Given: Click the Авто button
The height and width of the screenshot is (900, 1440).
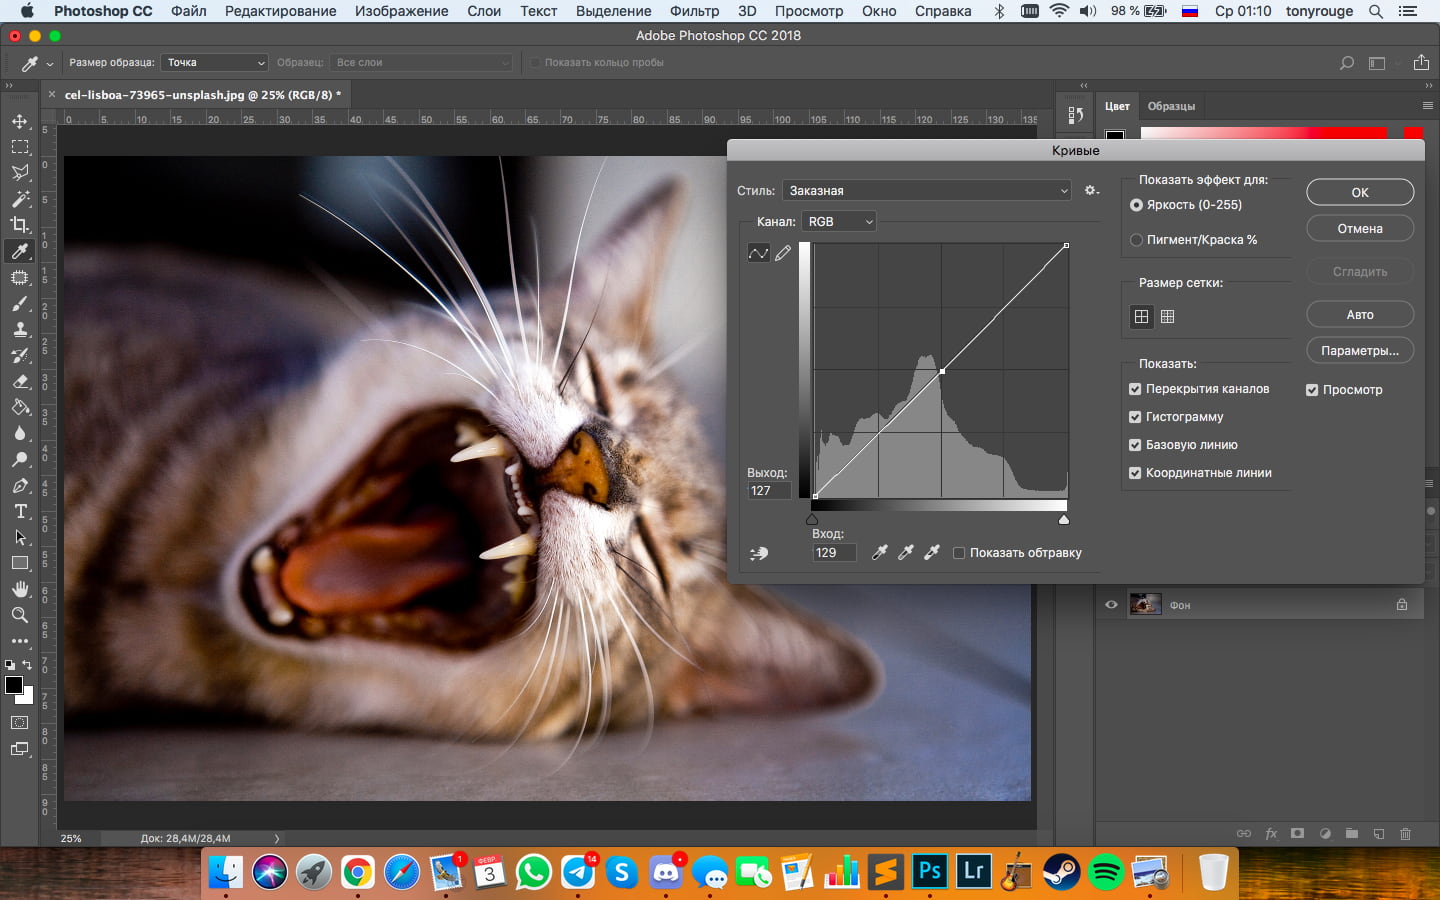Looking at the screenshot, I should (1359, 315).
